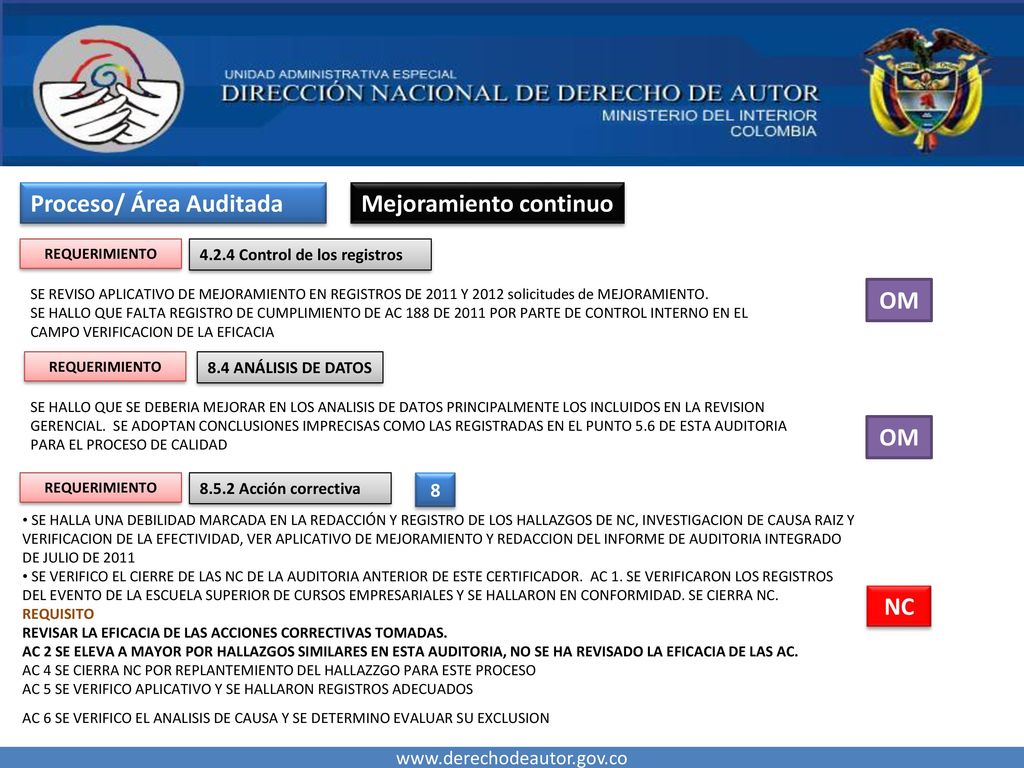Click line 'SE REVISO APLICATIVO DE MEJORAMIENTO EN REGISTROS'
The width and height of the screenshot is (1024, 768).
tap(369, 295)
